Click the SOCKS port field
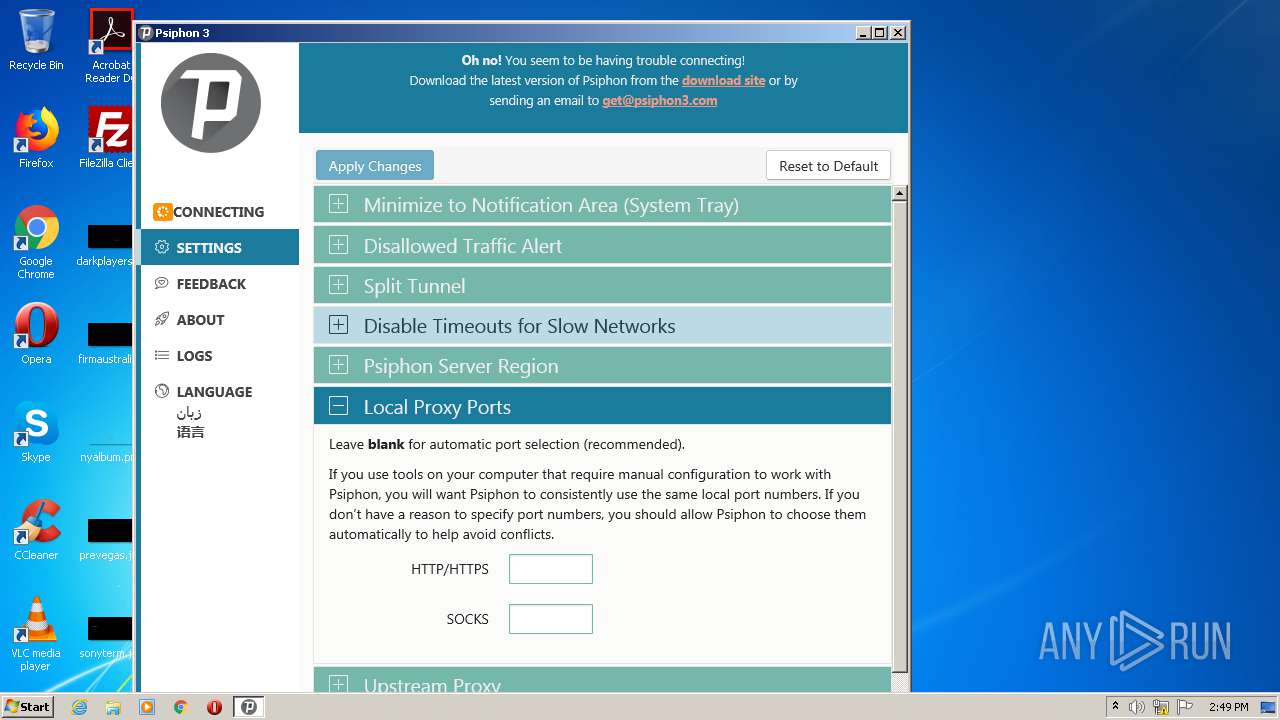The width and height of the screenshot is (1280, 720). (x=551, y=619)
